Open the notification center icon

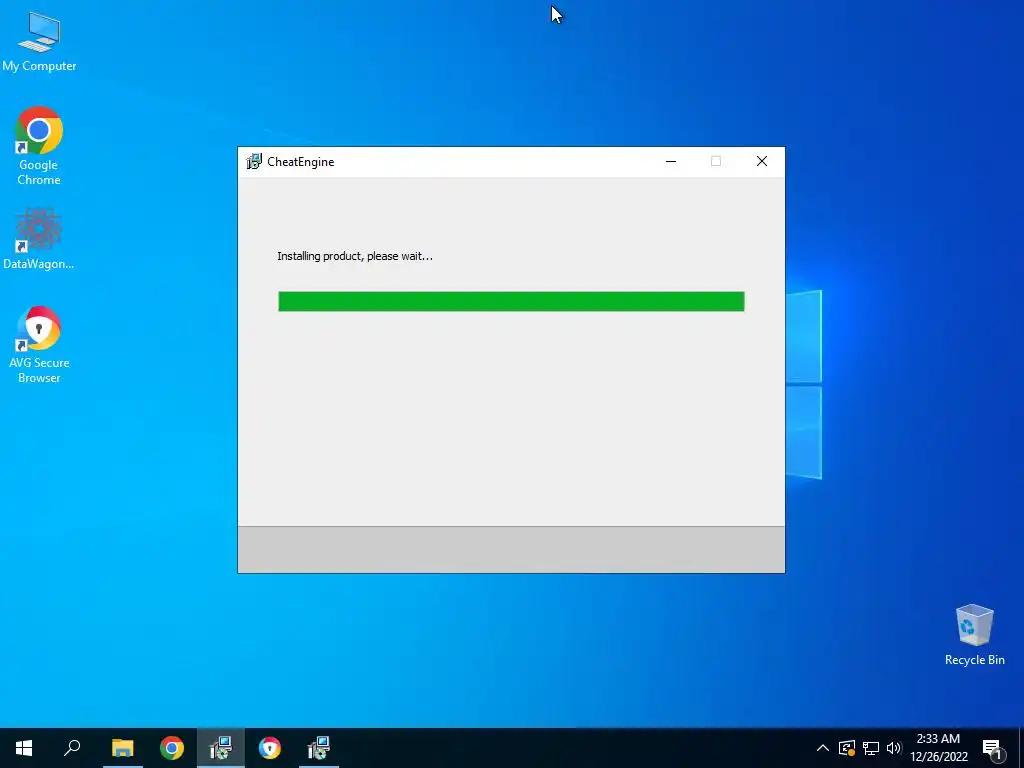click(x=993, y=748)
